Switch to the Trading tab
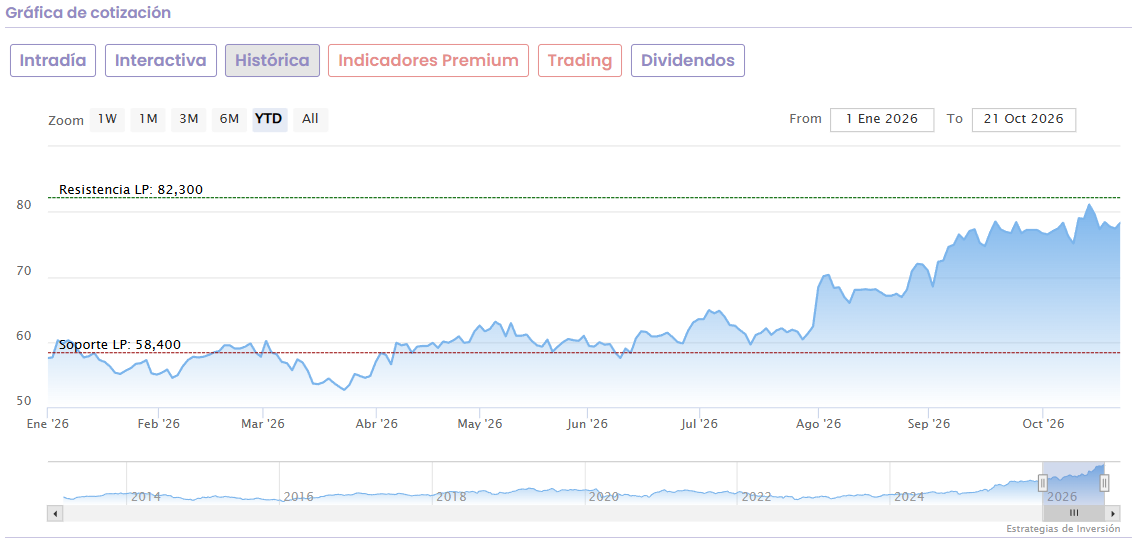 (580, 60)
